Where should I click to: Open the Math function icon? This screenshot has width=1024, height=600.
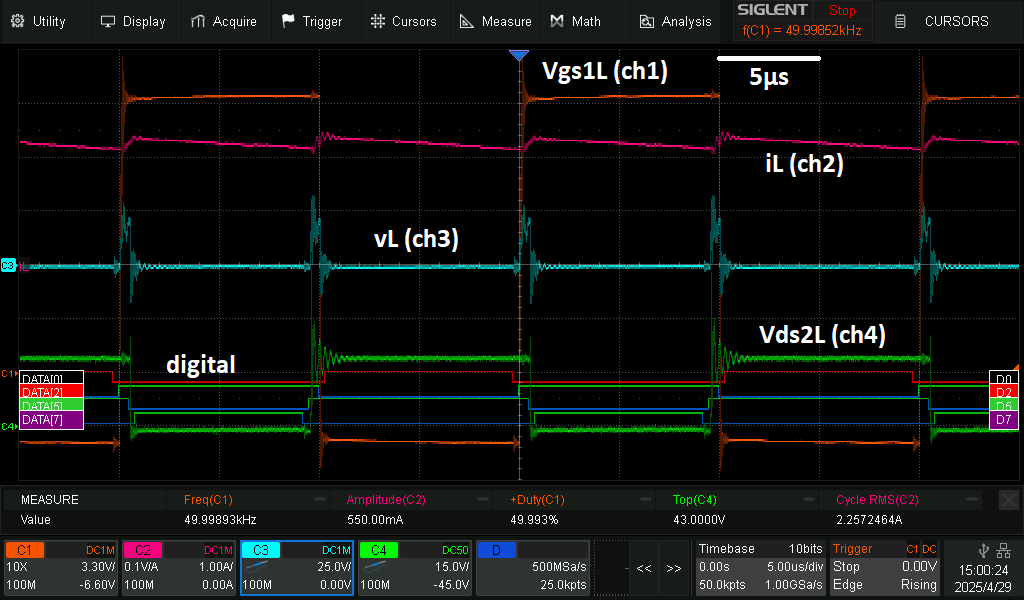[x=558, y=21]
